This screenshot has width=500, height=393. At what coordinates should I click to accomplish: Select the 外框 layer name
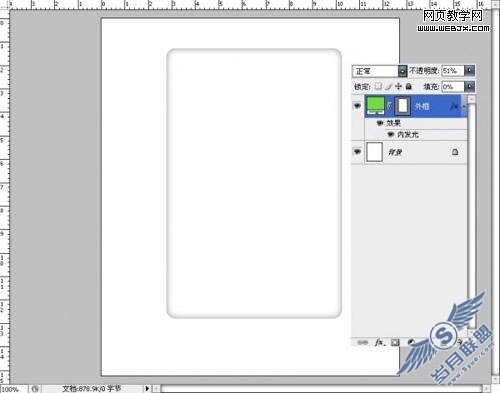pyautogui.click(x=422, y=106)
